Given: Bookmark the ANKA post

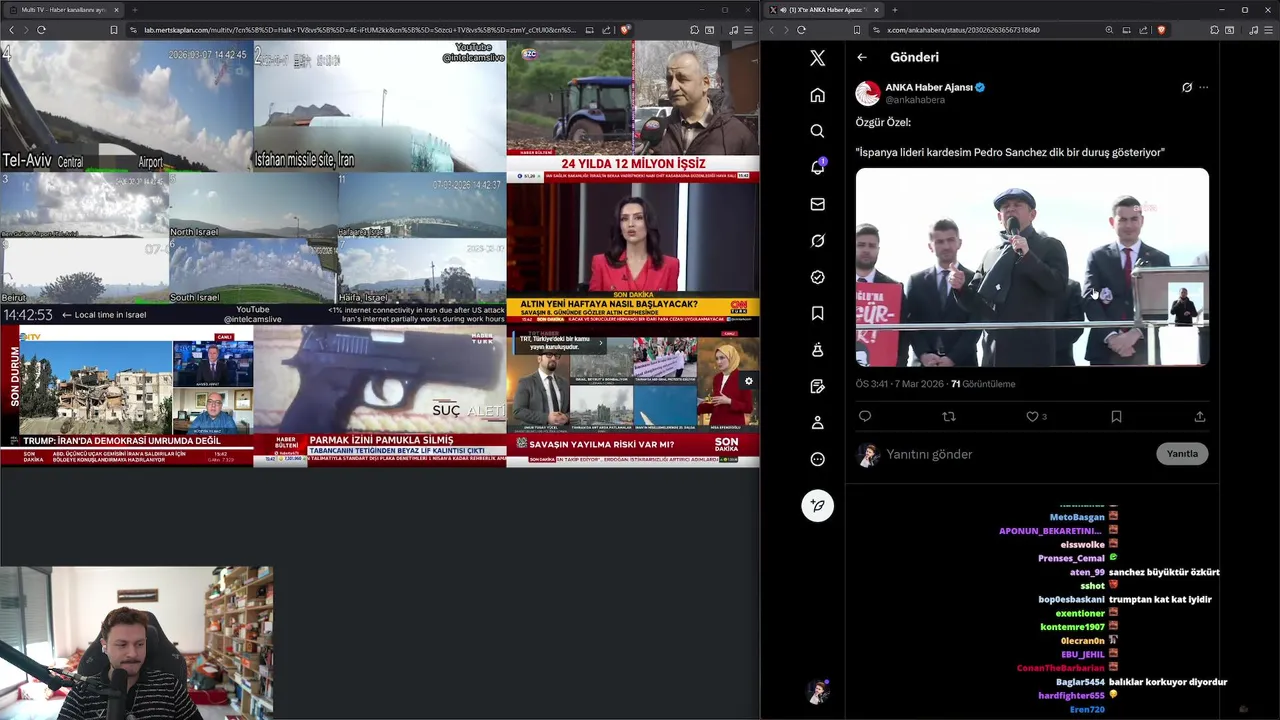Looking at the screenshot, I should 1116,416.
